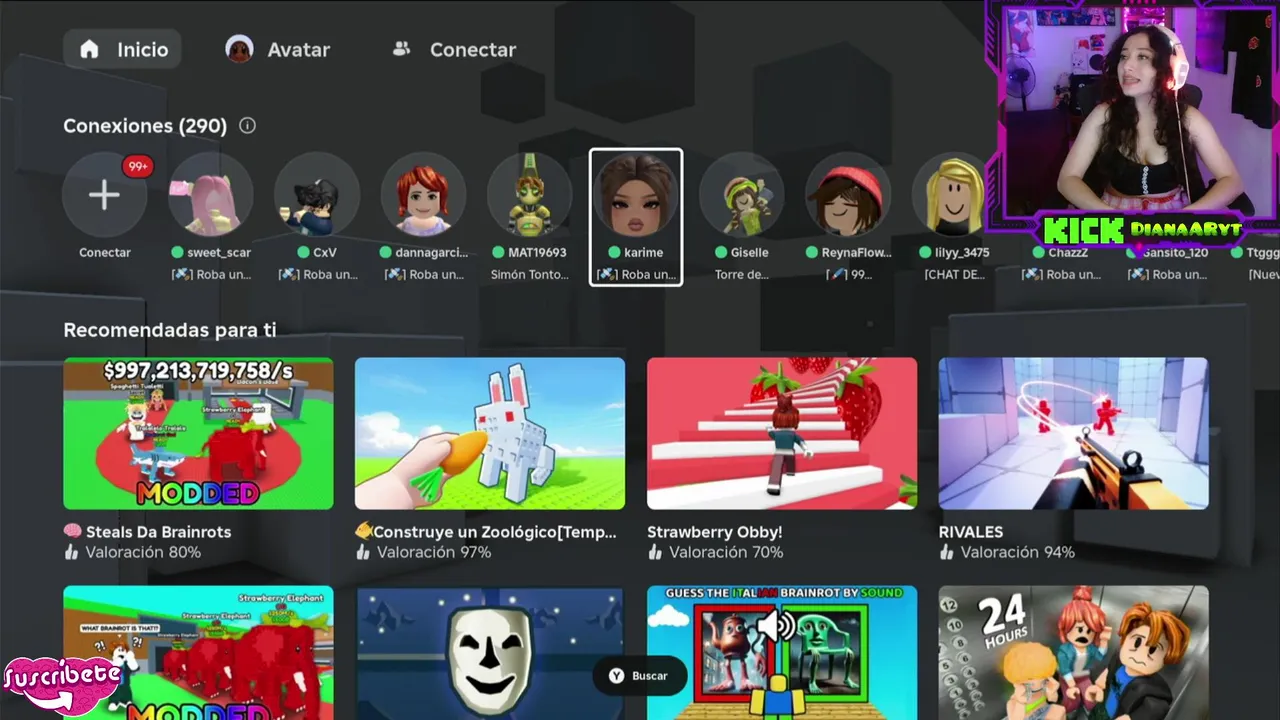Click MAT19693's Simón Tonto status text
The image size is (1280, 720).
(529, 275)
